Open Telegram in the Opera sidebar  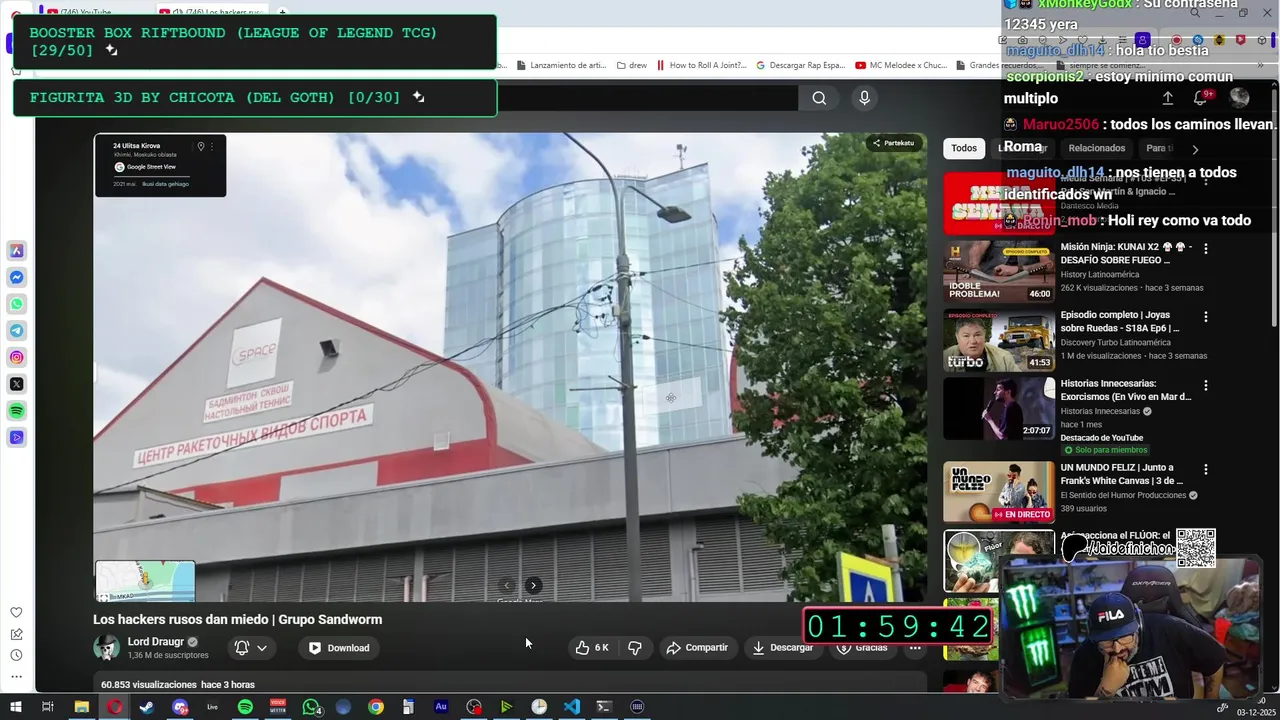(x=17, y=331)
